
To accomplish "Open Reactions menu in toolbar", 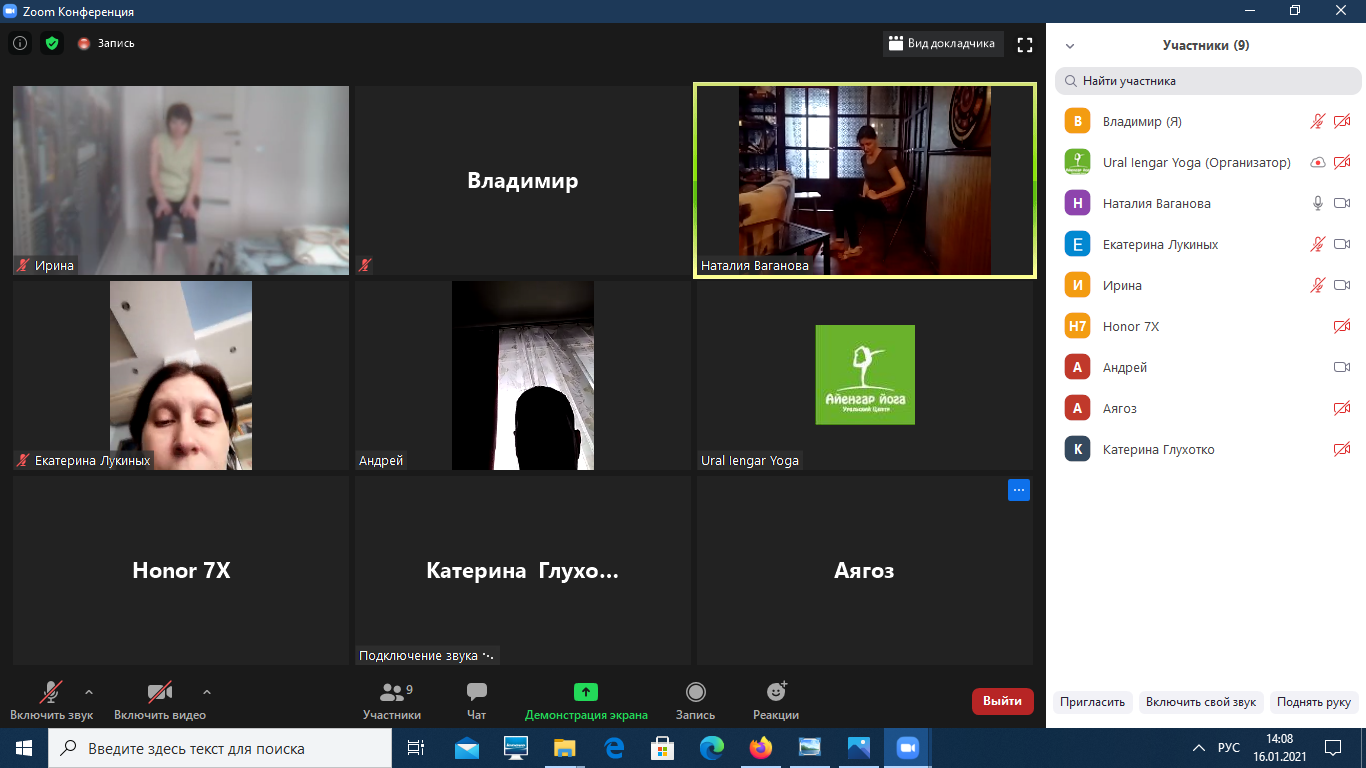I will pos(776,692).
